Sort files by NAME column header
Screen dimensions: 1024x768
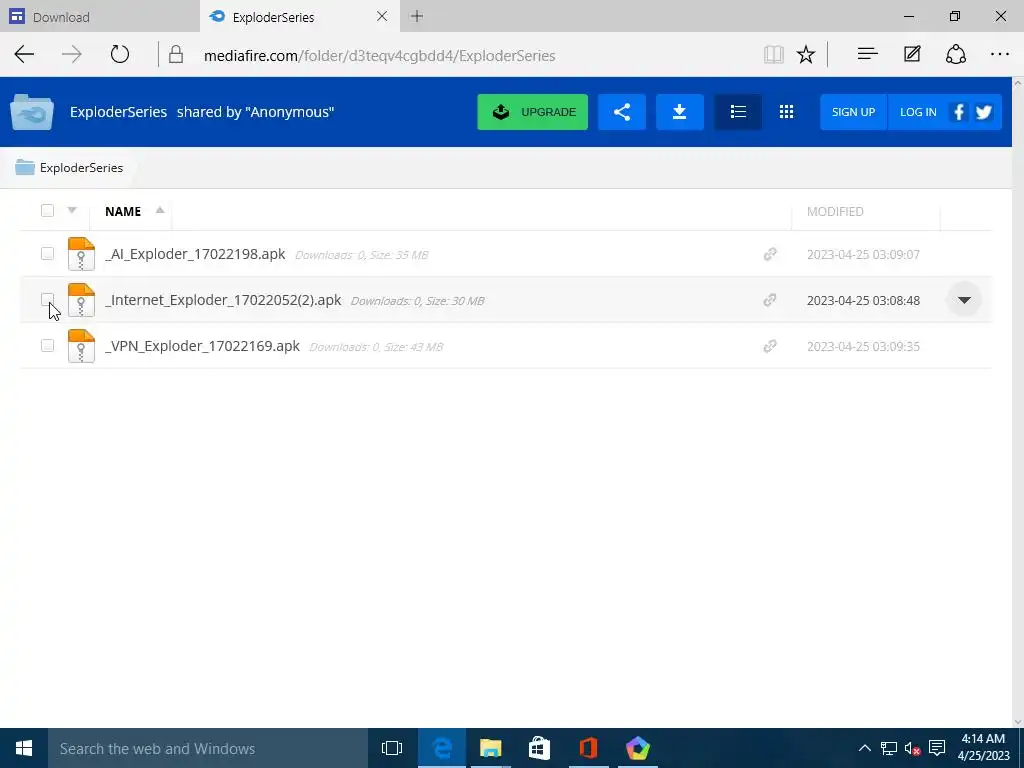pyautogui.click(x=123, y=212)
